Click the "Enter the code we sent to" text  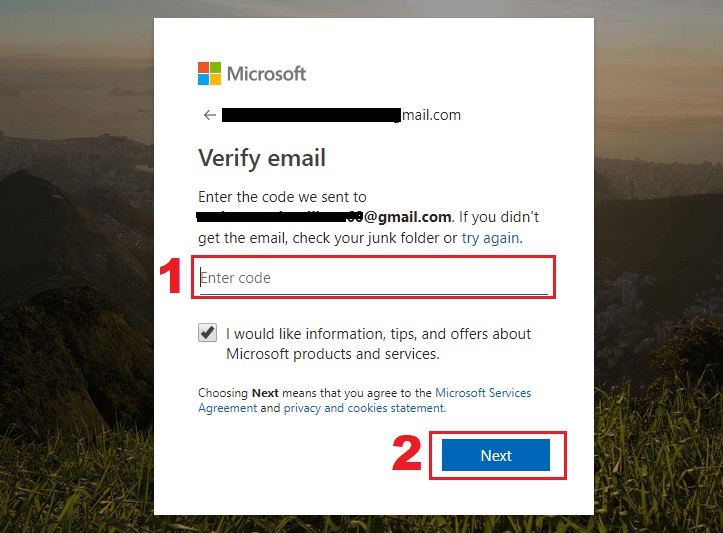[282, 197]
